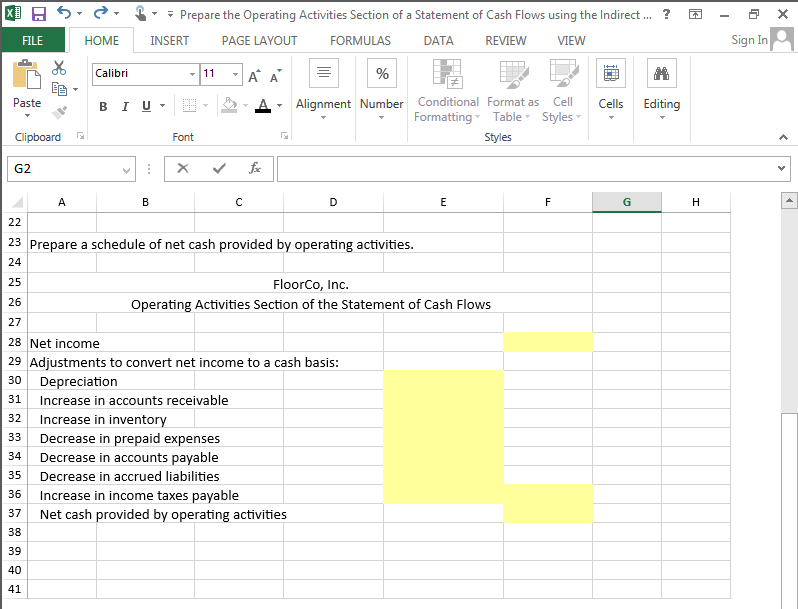The image size is (798, 609).
Task: Toggle Underline formatting
Action: (147, 106)
